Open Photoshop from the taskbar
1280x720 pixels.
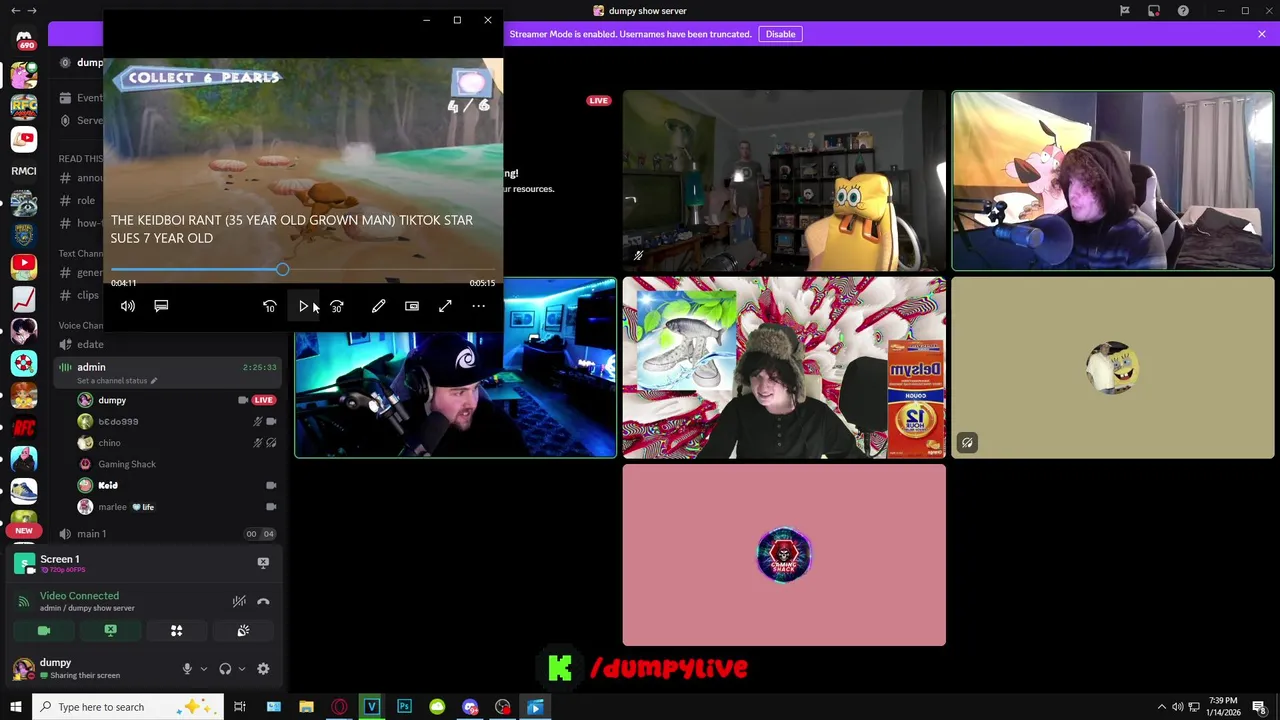pos(404,707)
